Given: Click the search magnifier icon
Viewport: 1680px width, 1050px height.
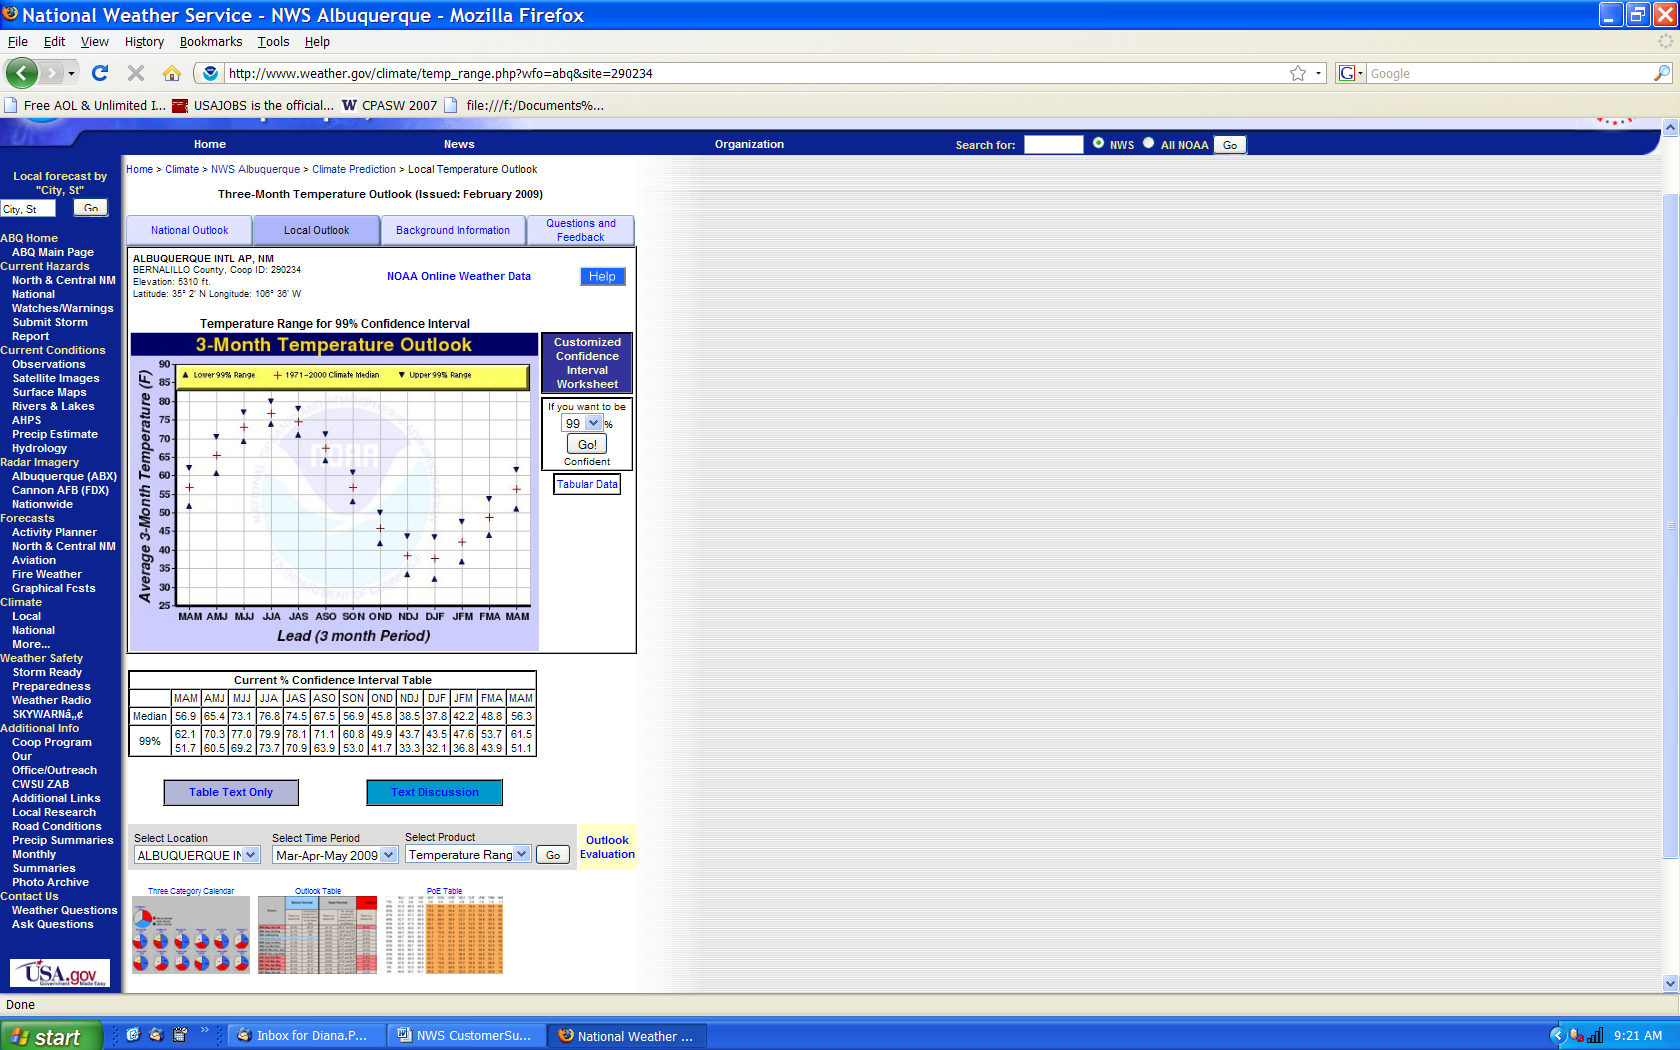Looking at the screenshot, I should pyautogui.click(x=1661, y=73).
